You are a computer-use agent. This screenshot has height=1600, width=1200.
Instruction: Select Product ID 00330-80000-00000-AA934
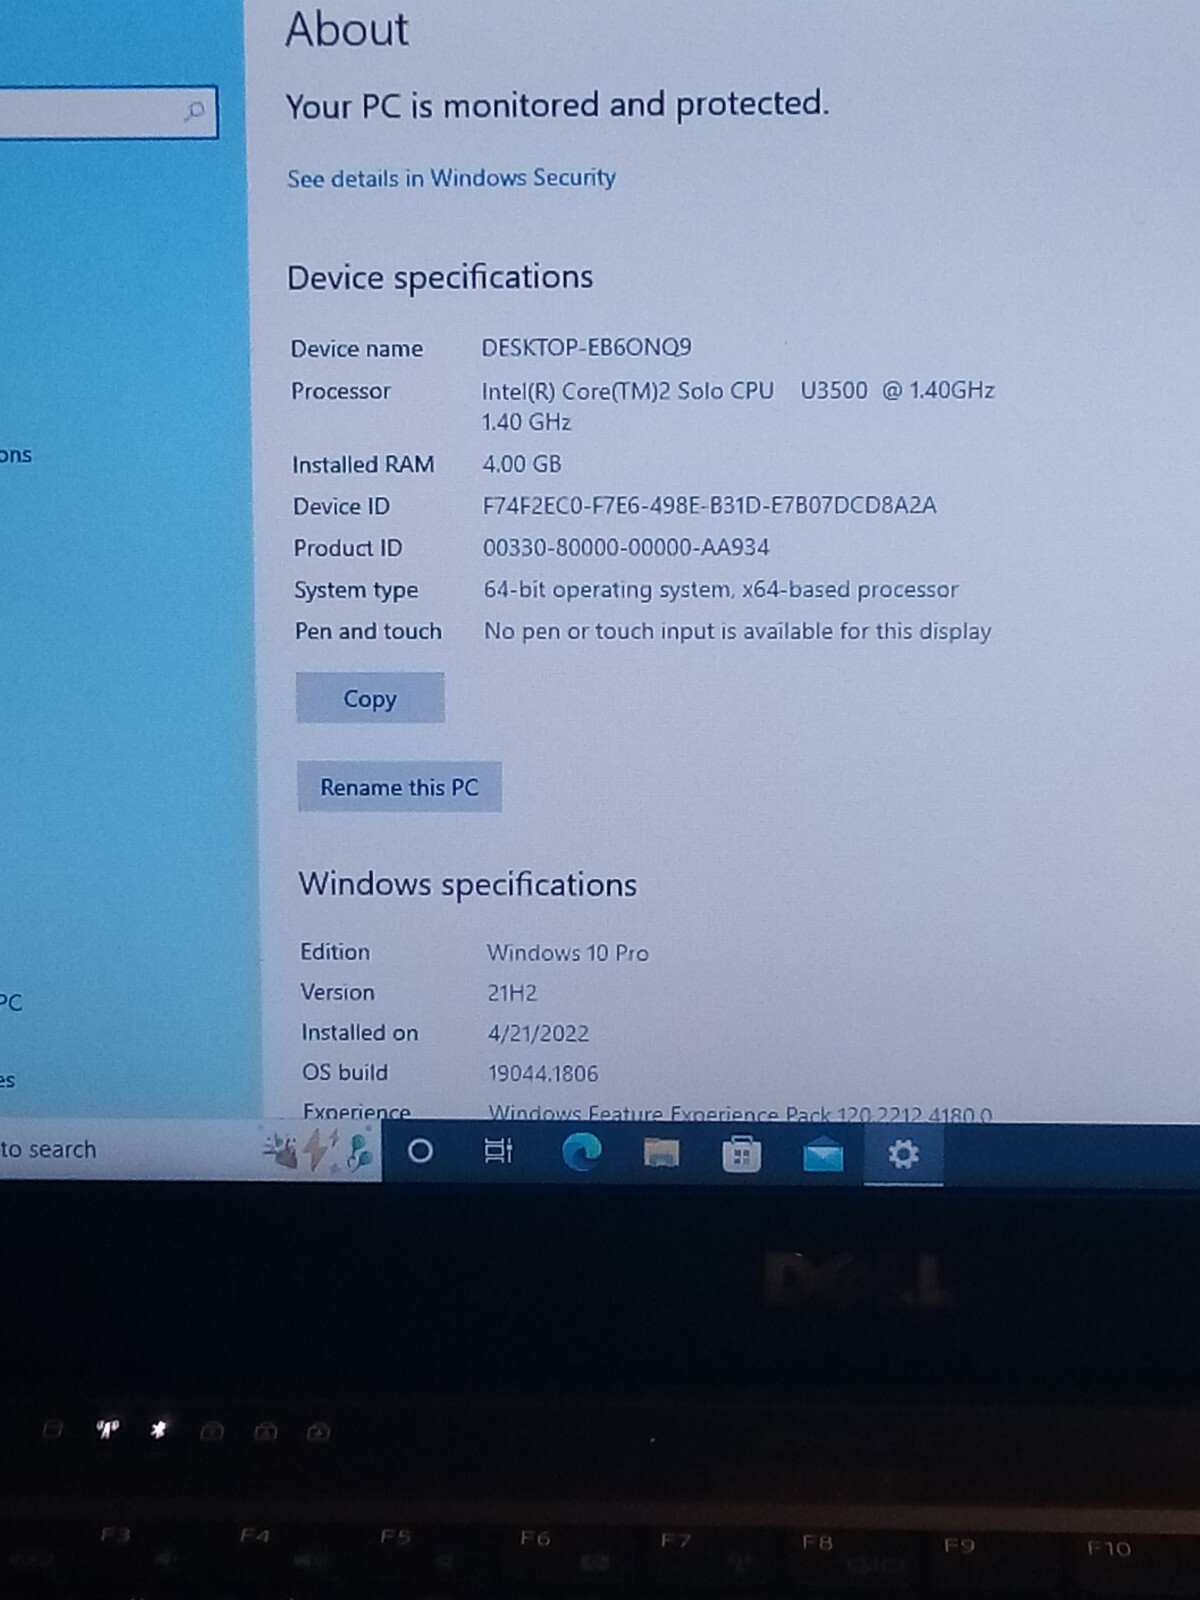(x=626, y=547)
